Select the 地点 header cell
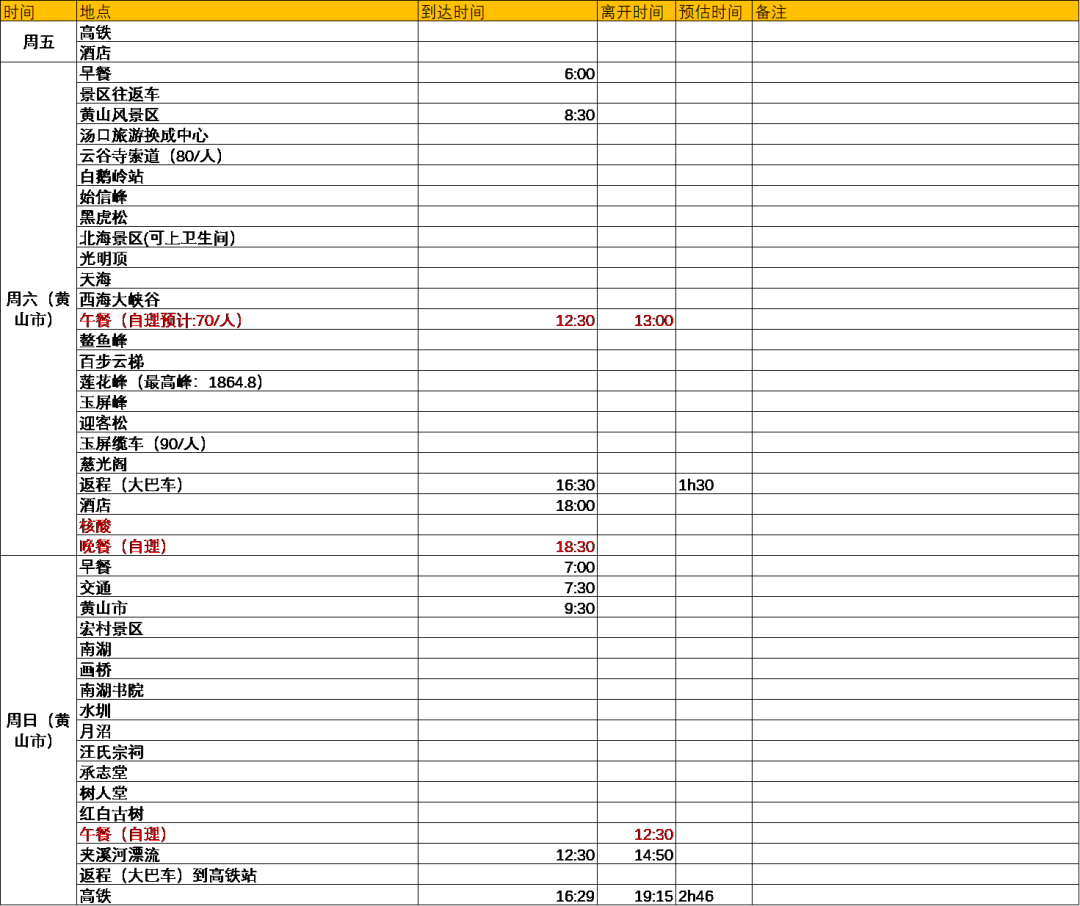 coord(247,12)
